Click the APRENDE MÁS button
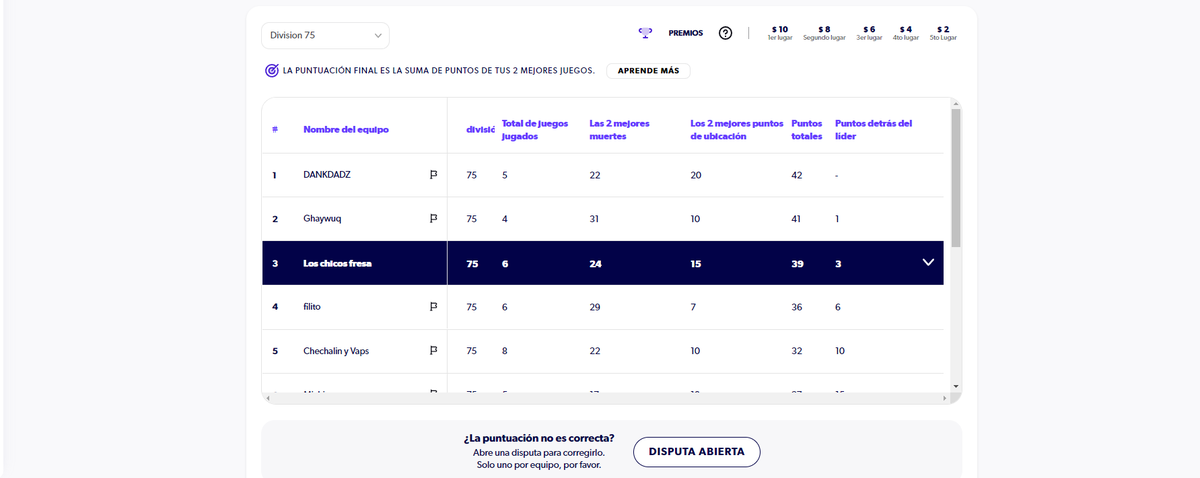1200x478 pixels. tap(648, 71)
